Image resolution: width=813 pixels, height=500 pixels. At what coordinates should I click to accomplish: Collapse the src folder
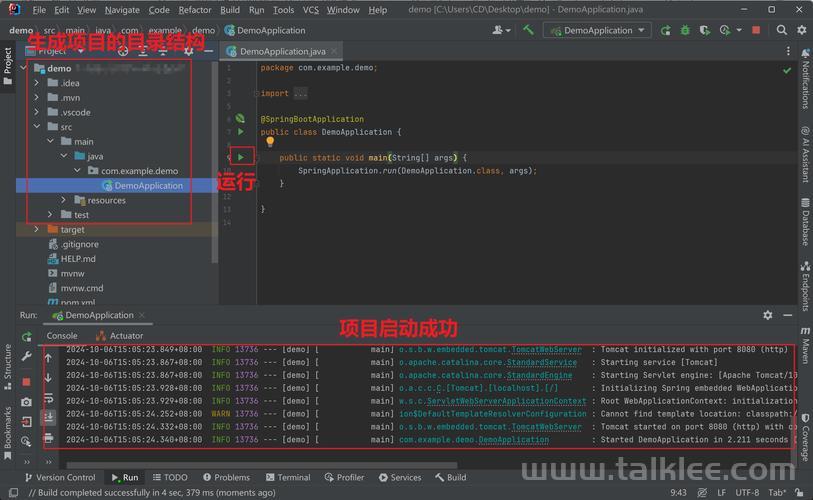pyautogui.click(x=36, y=126)
